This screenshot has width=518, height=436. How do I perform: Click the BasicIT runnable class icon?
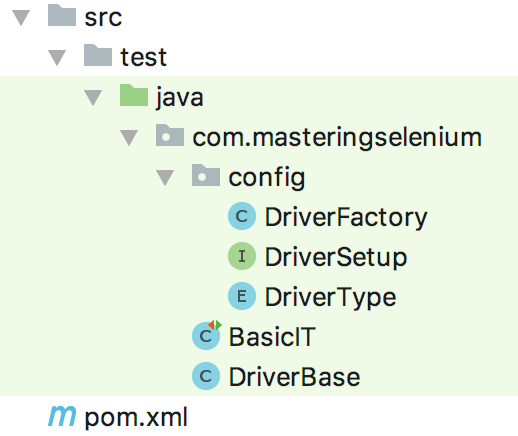207,335
